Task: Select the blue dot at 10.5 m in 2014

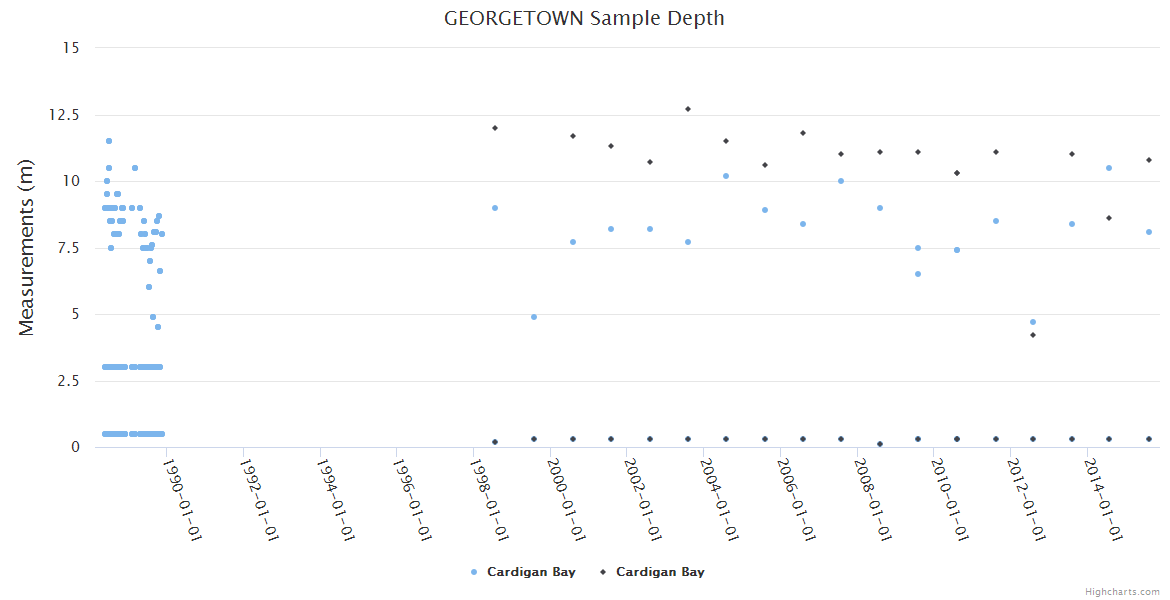Action: (x=1109, y=168)
